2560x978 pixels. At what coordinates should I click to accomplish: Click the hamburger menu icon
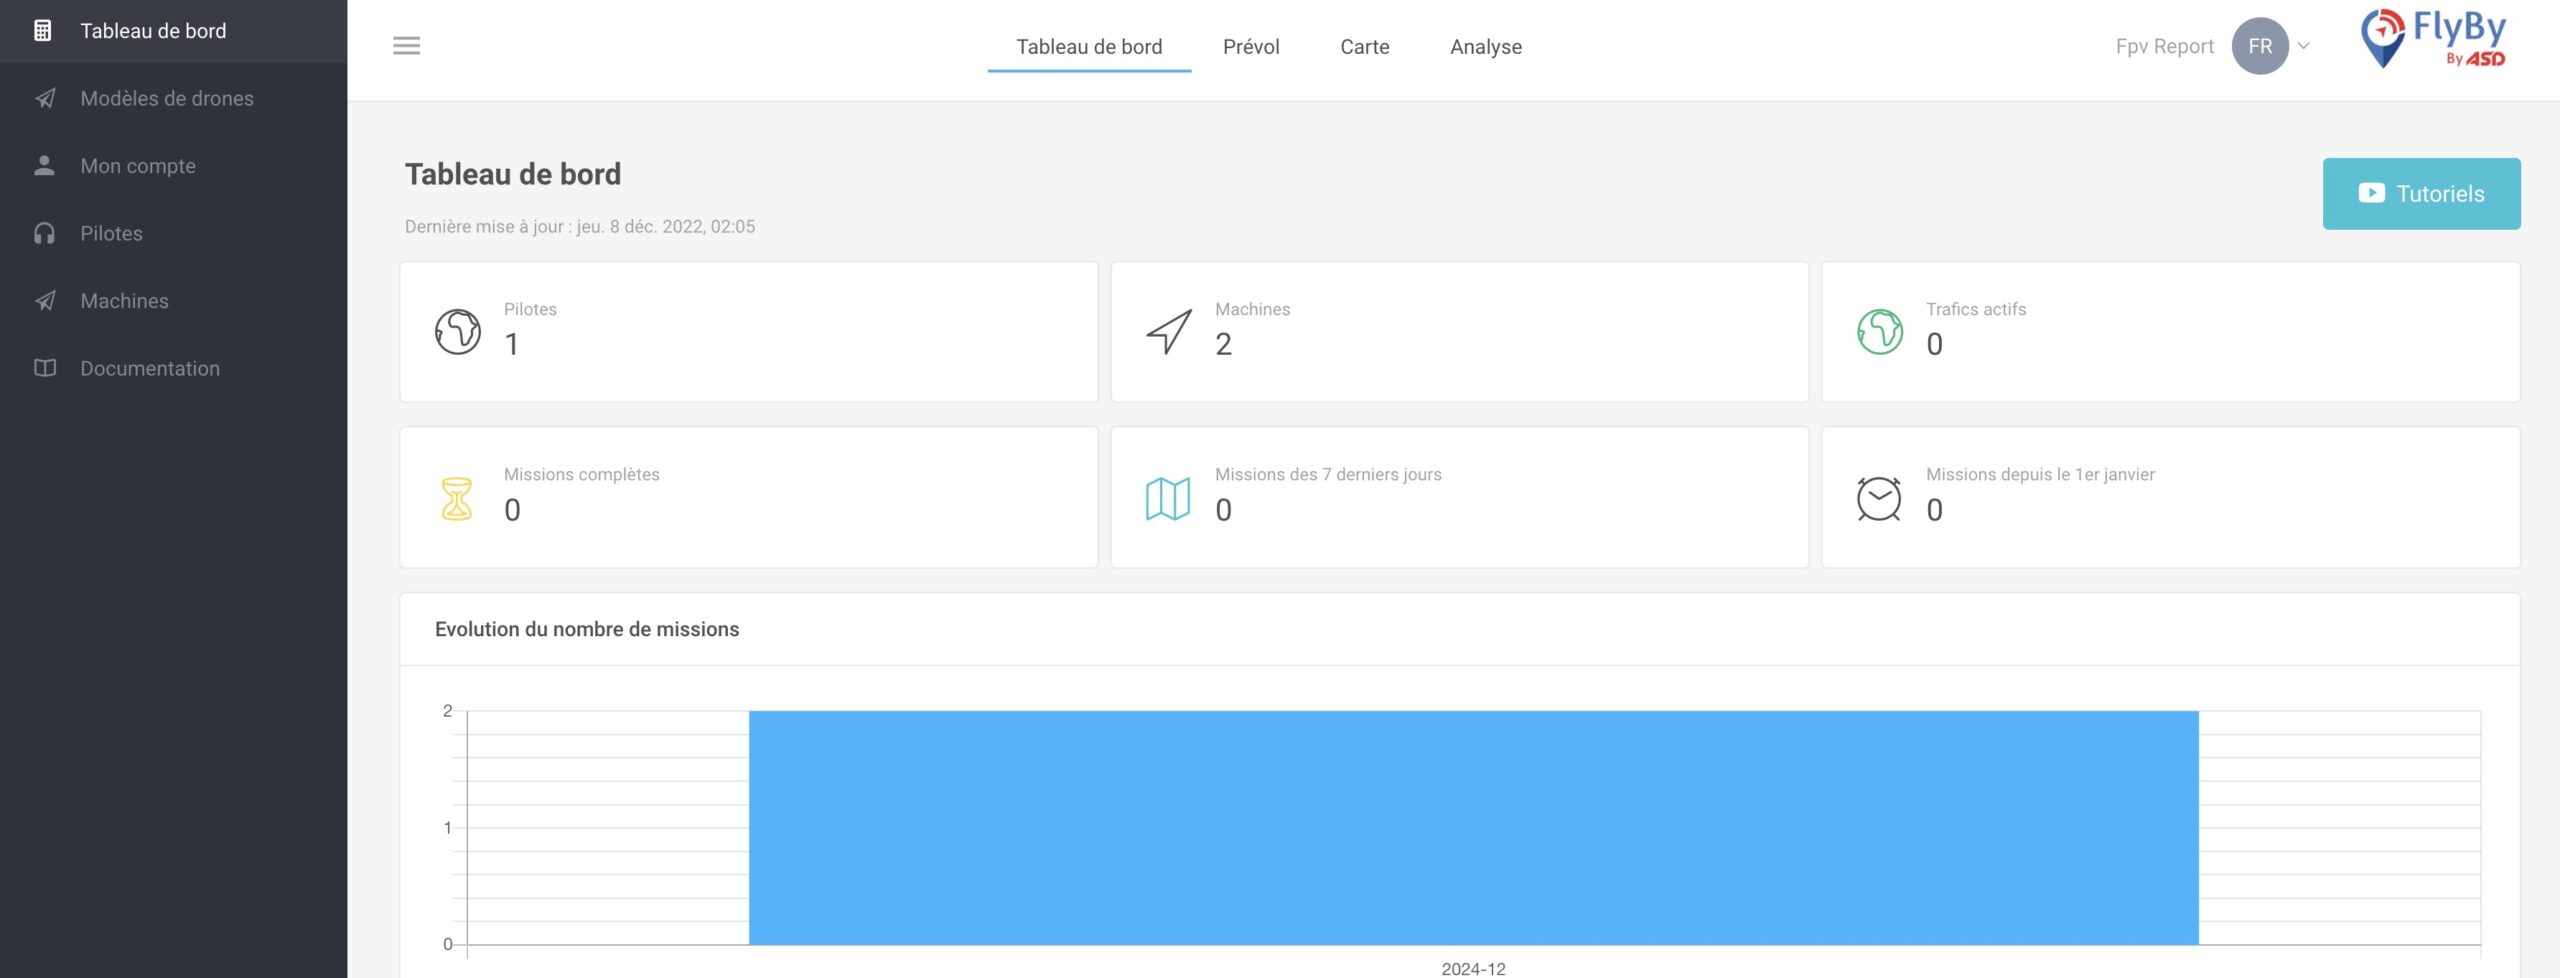point(406,46)
